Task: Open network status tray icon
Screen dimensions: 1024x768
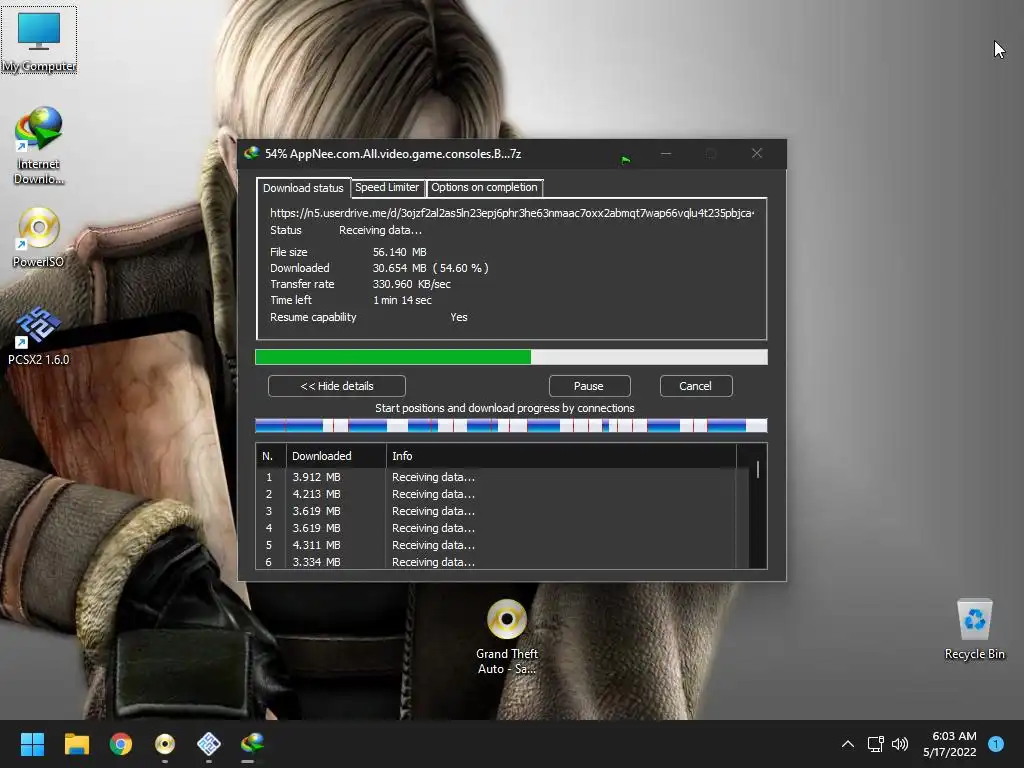Action: 875,744
